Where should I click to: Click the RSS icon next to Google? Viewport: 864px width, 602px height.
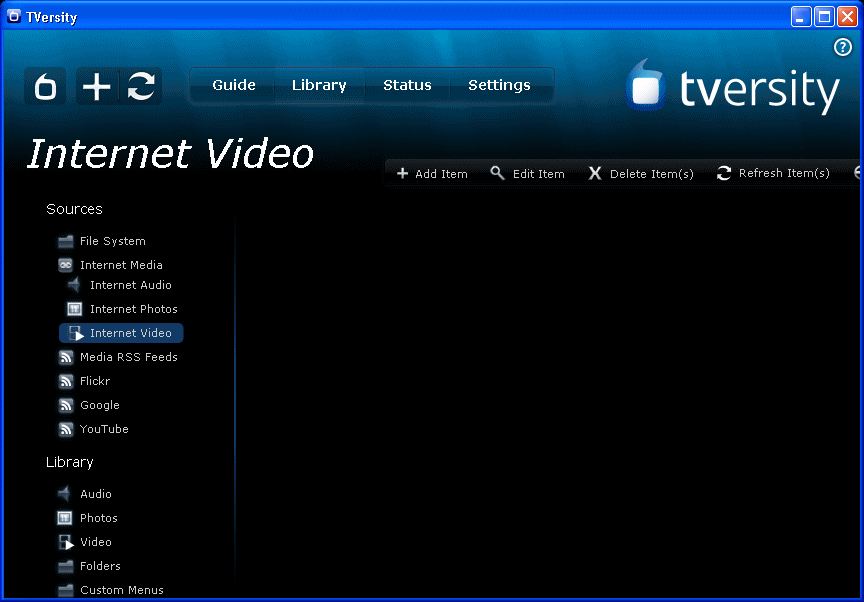(66, 405)
